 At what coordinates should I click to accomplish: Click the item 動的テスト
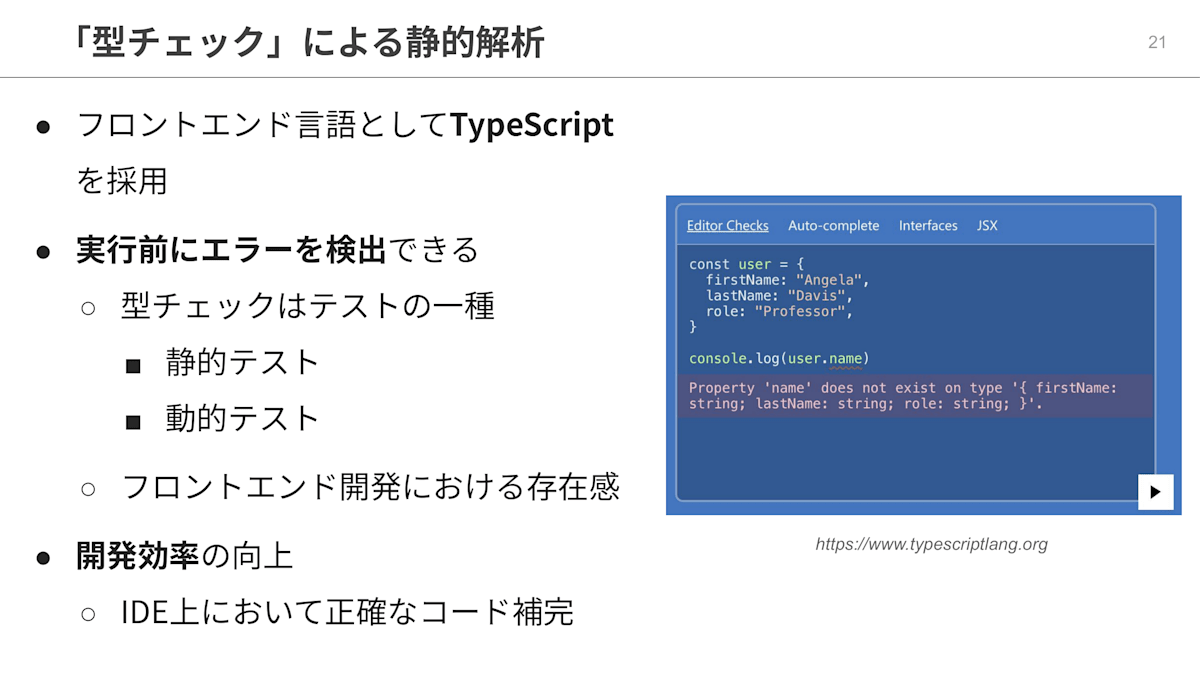[x=243, y=418]
